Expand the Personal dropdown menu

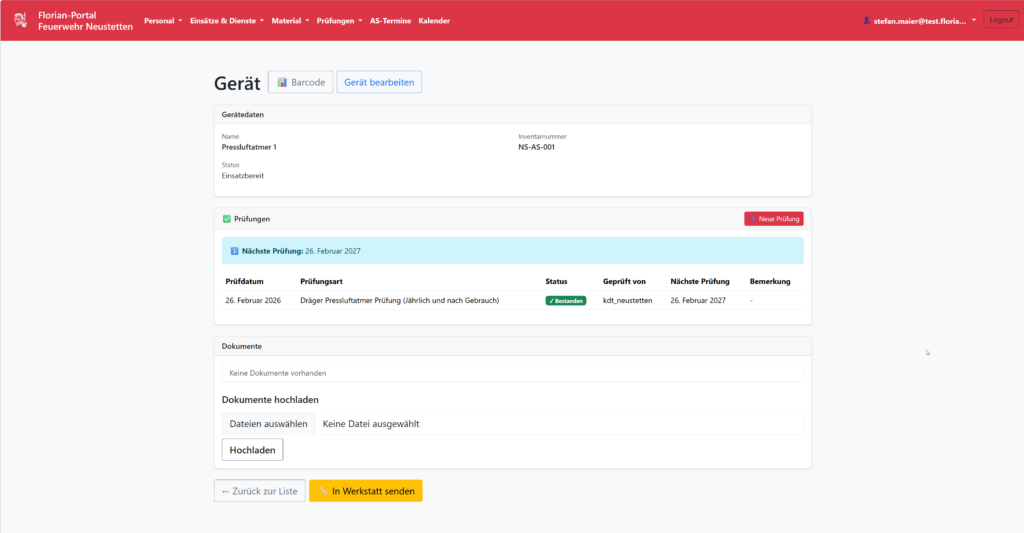[x=162, y=20]
